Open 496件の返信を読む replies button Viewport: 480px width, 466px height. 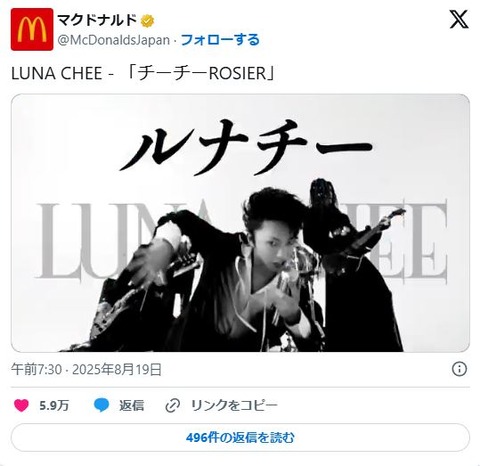click(x=240, y=437)
